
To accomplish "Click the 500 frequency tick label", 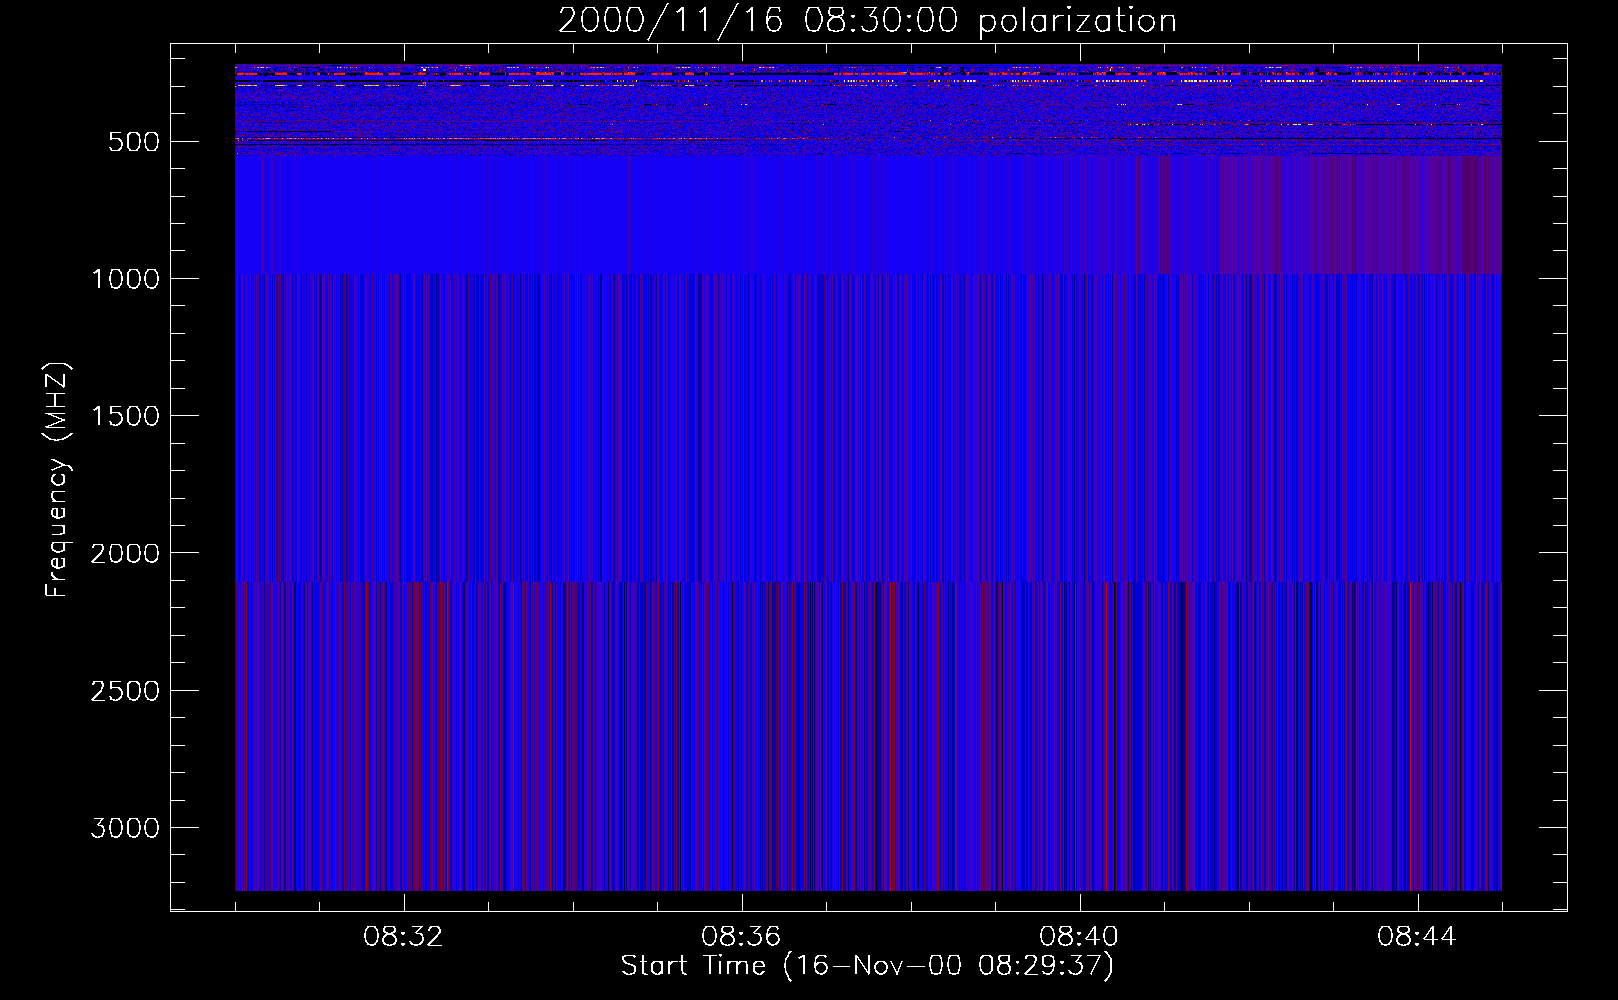I will (134, 142).
